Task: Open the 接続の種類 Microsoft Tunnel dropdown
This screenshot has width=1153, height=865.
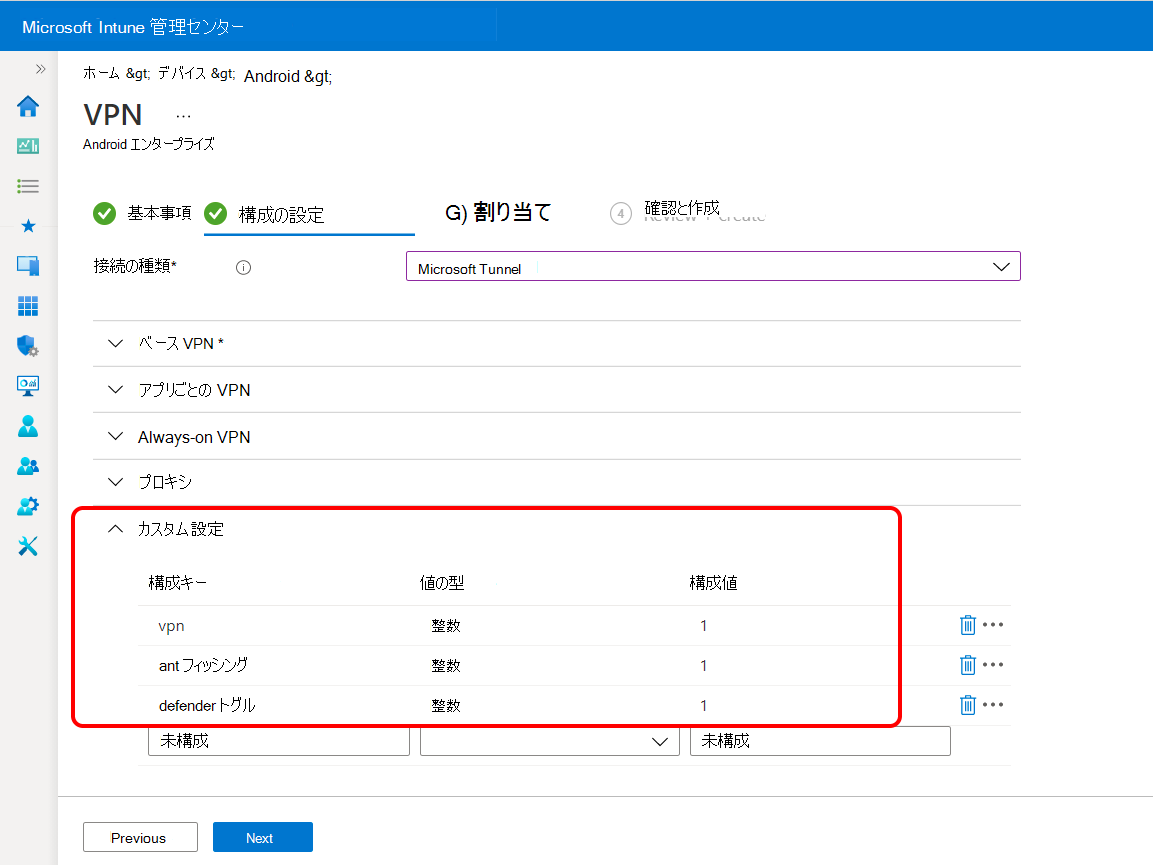Action: tap(713, 266)
